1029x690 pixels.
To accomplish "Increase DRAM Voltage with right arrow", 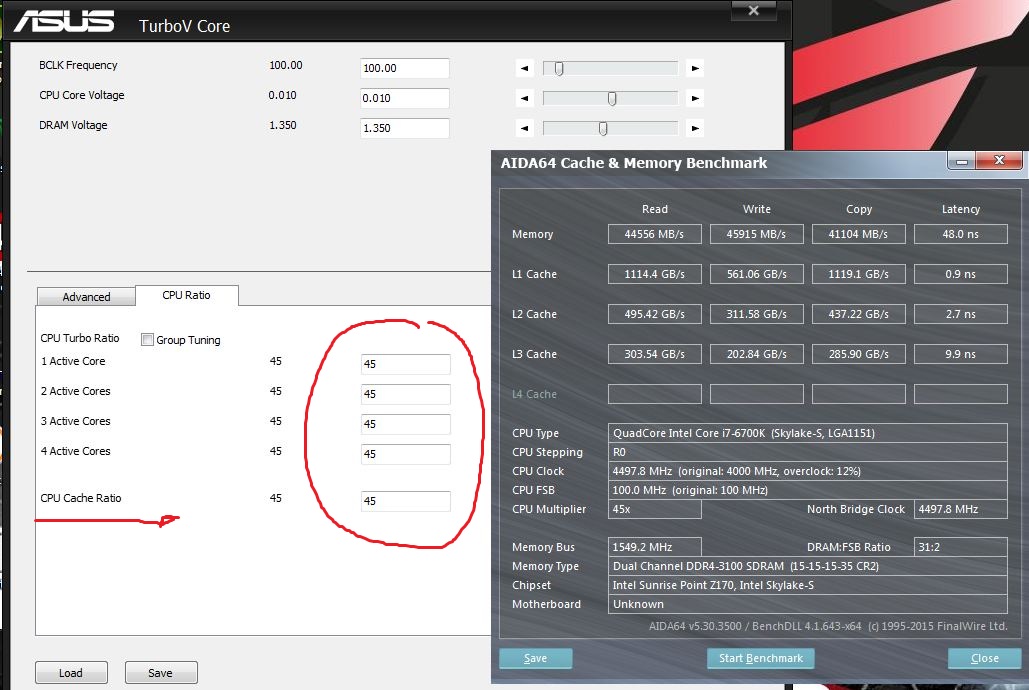I will pos(695,128).
